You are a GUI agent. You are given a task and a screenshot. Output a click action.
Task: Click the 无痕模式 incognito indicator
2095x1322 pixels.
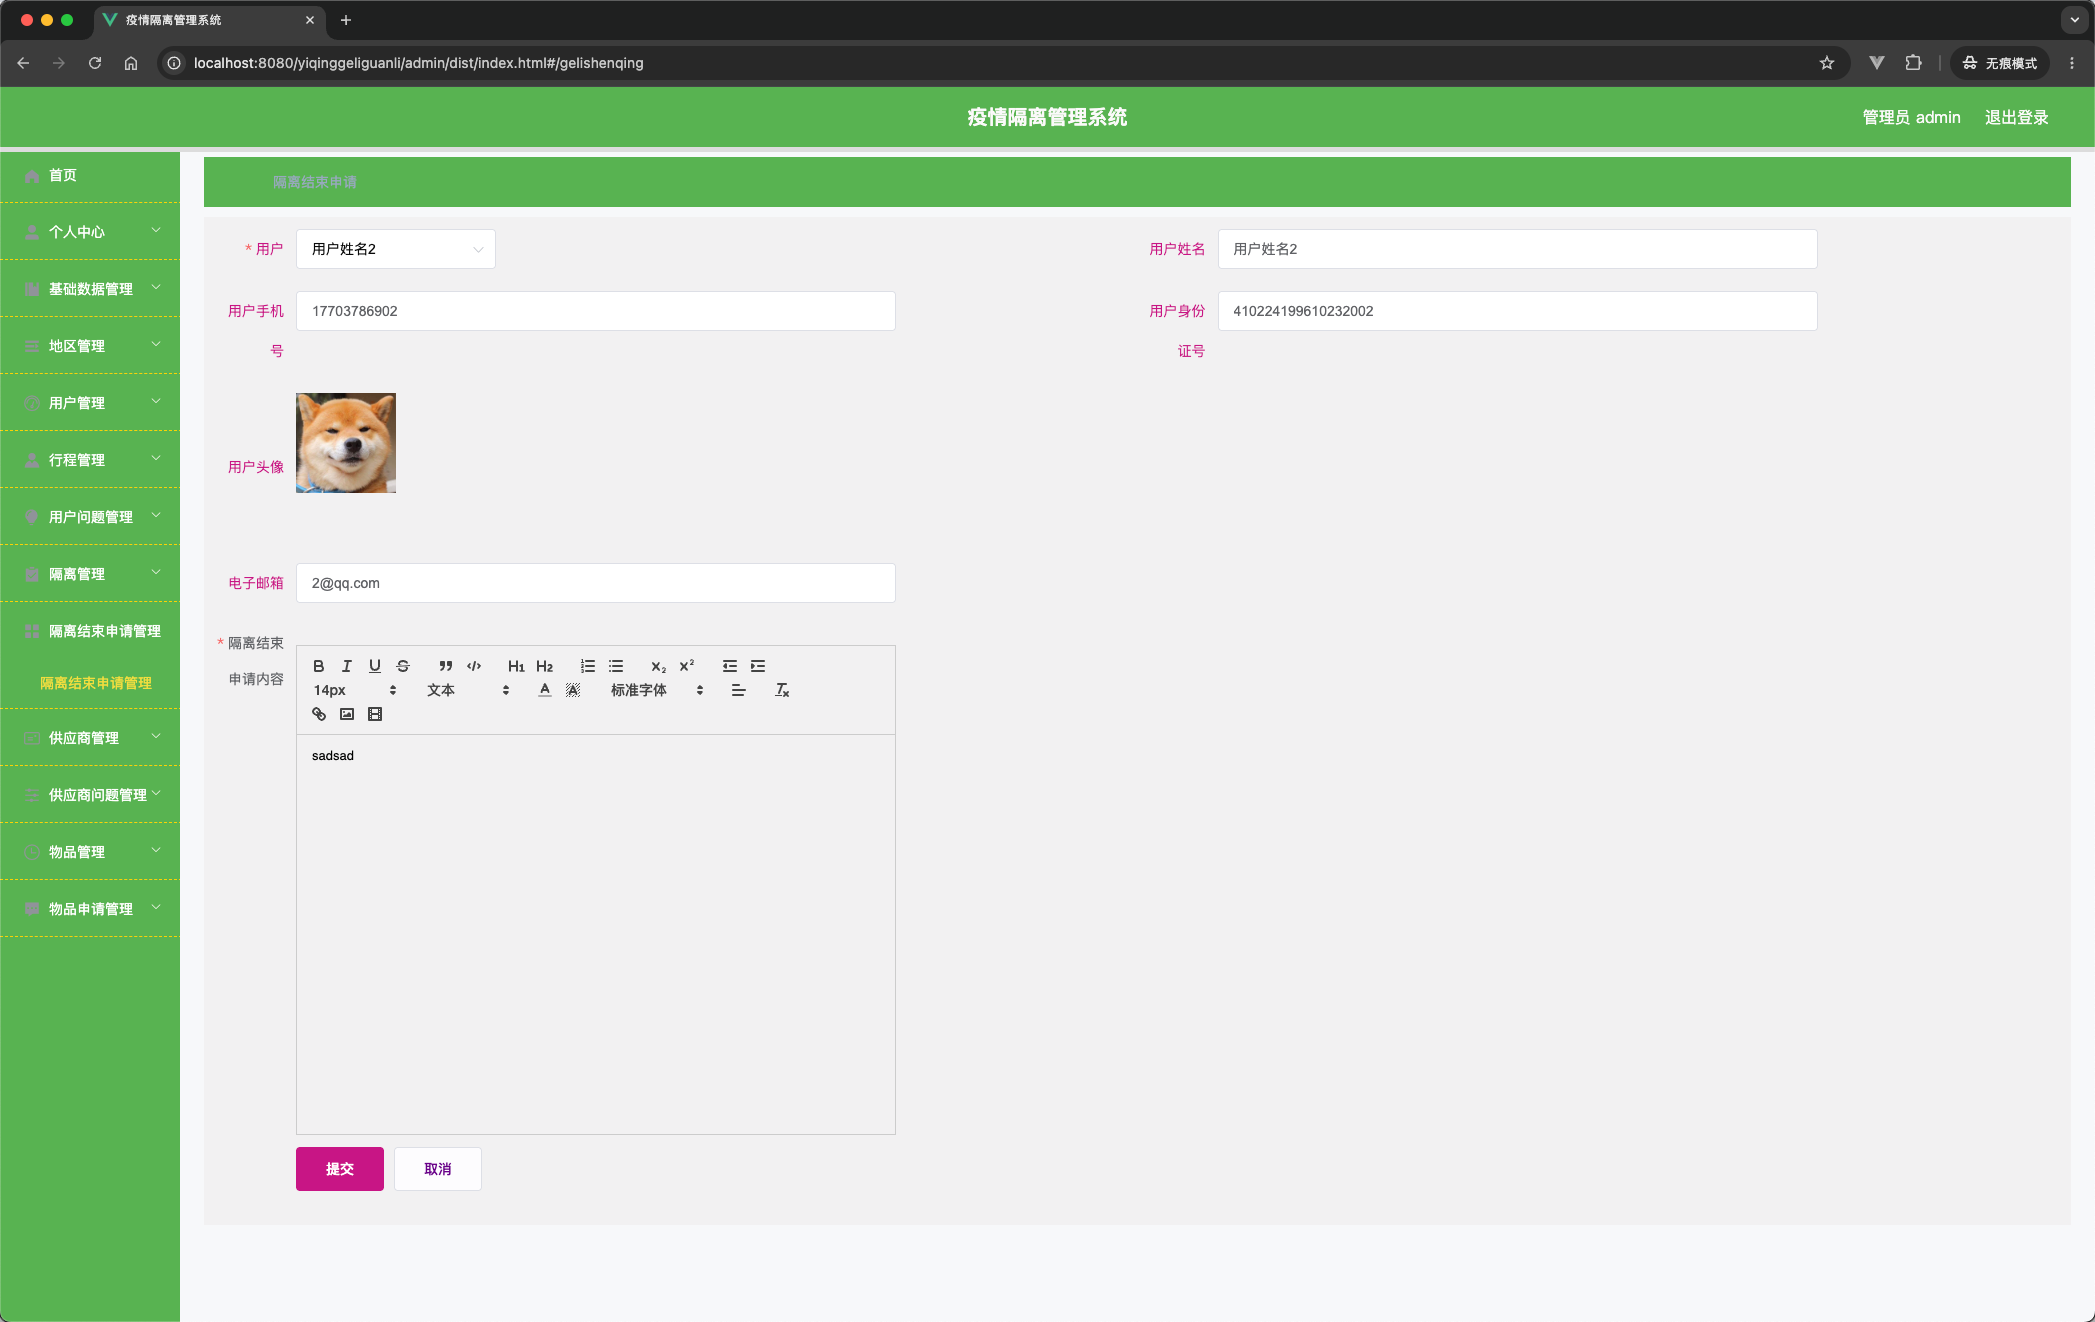(2000, 63)
